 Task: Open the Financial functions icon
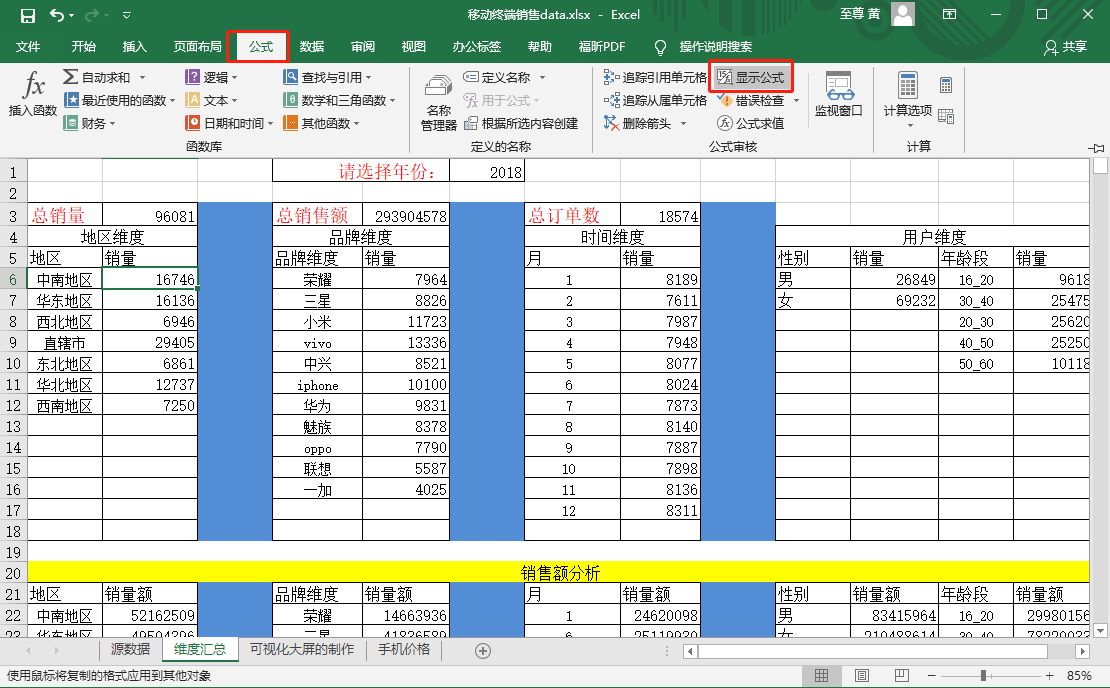[x=71, y=123]
